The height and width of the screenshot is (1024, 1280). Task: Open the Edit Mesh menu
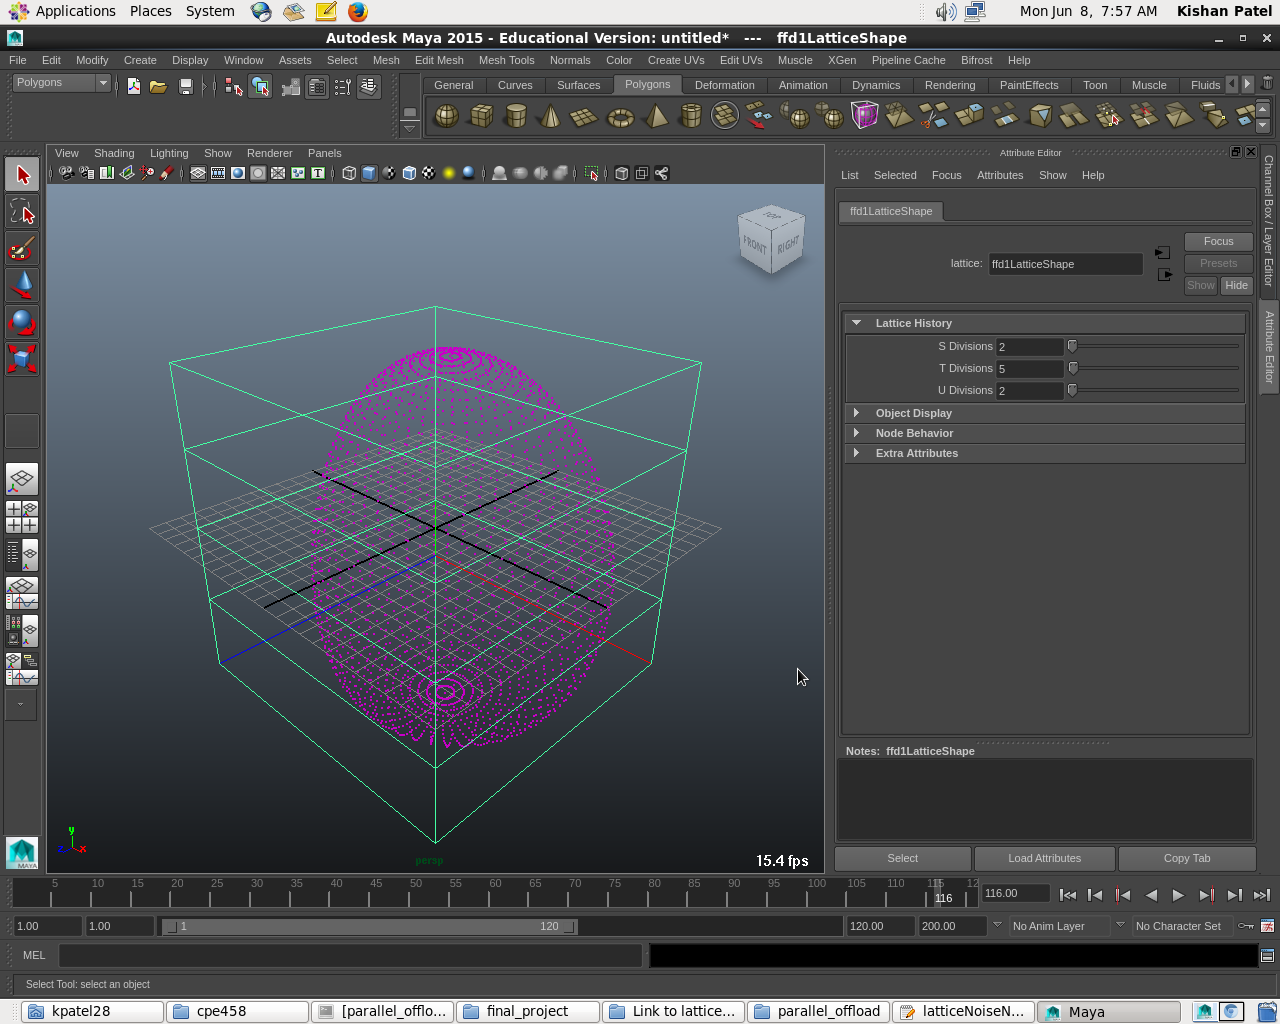pos(439,60)
